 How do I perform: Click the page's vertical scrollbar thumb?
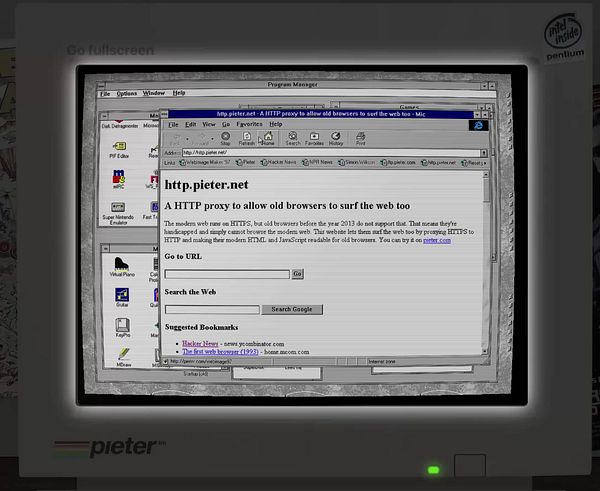tap(486, 189)
